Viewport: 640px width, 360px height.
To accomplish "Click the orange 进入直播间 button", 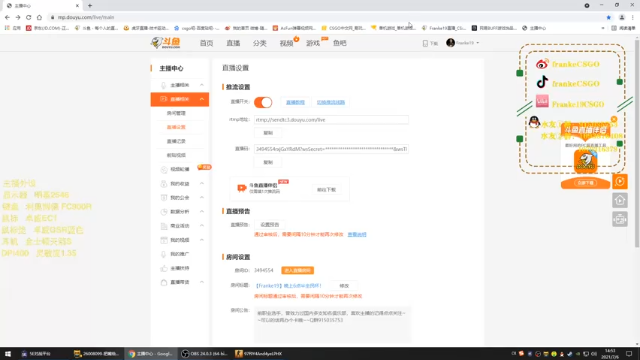I will tap(298, 271).
